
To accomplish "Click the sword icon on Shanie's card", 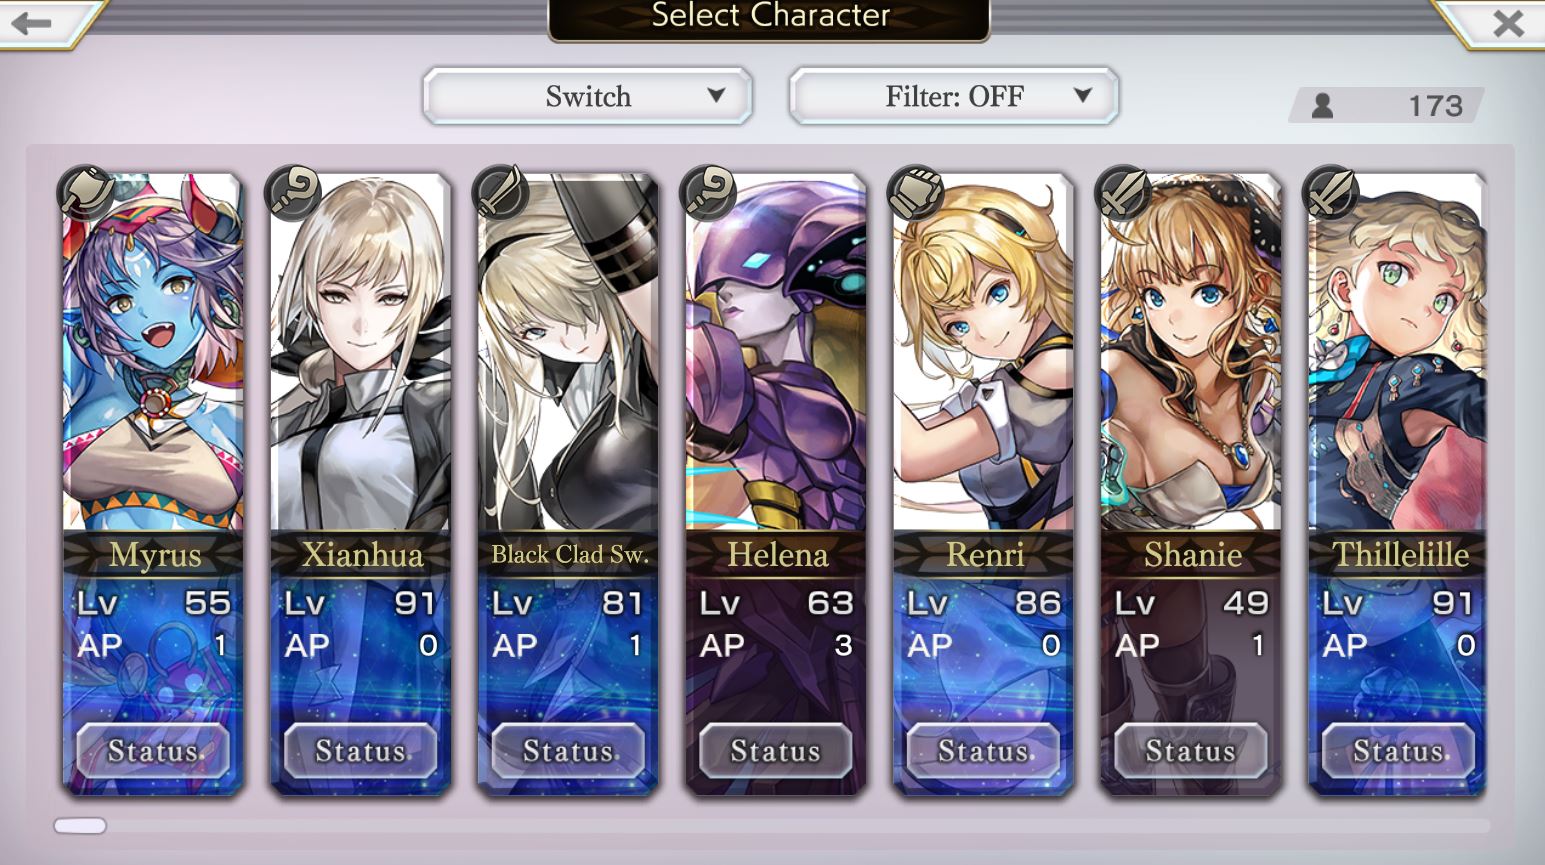I will pos(1123,192).
